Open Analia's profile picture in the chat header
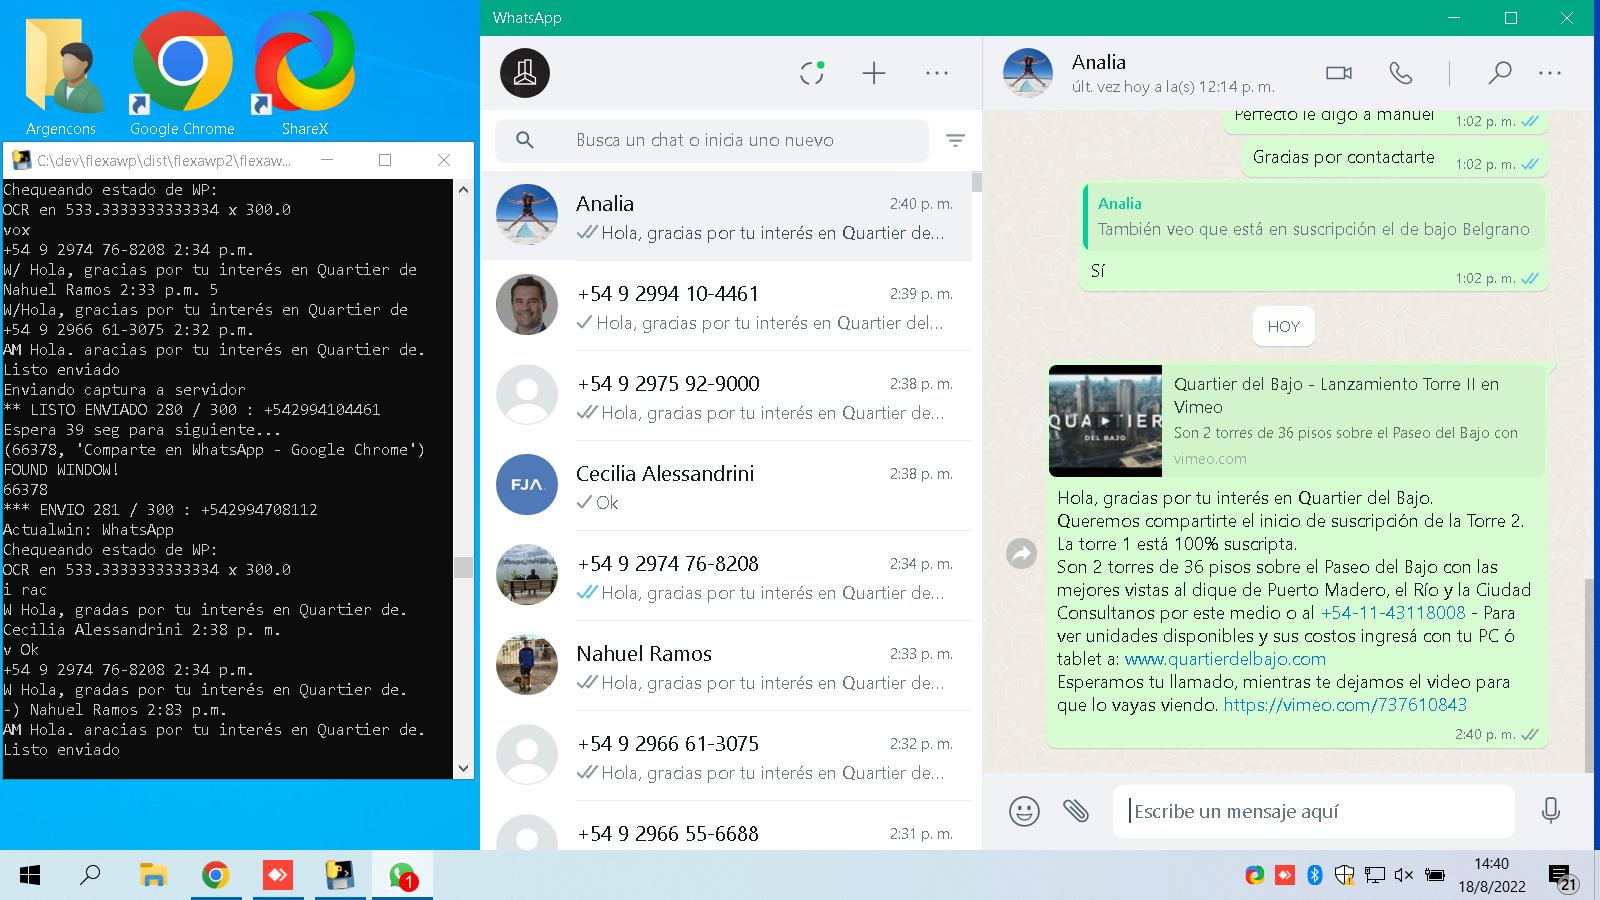Viewport: 1600px width, 900px height. (x=1028, y=73)
